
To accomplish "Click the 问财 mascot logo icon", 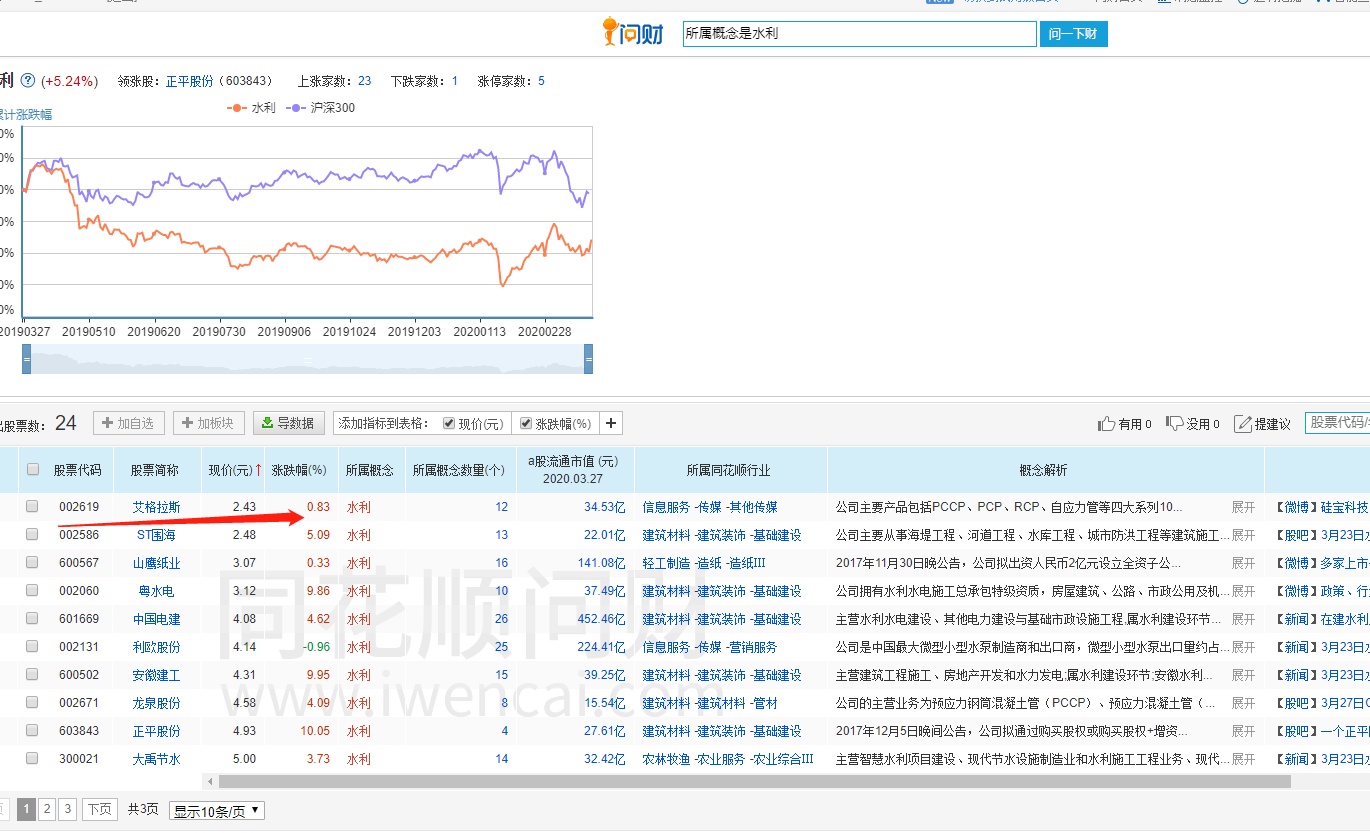I will pyautogui.click(x=611, y=31).
